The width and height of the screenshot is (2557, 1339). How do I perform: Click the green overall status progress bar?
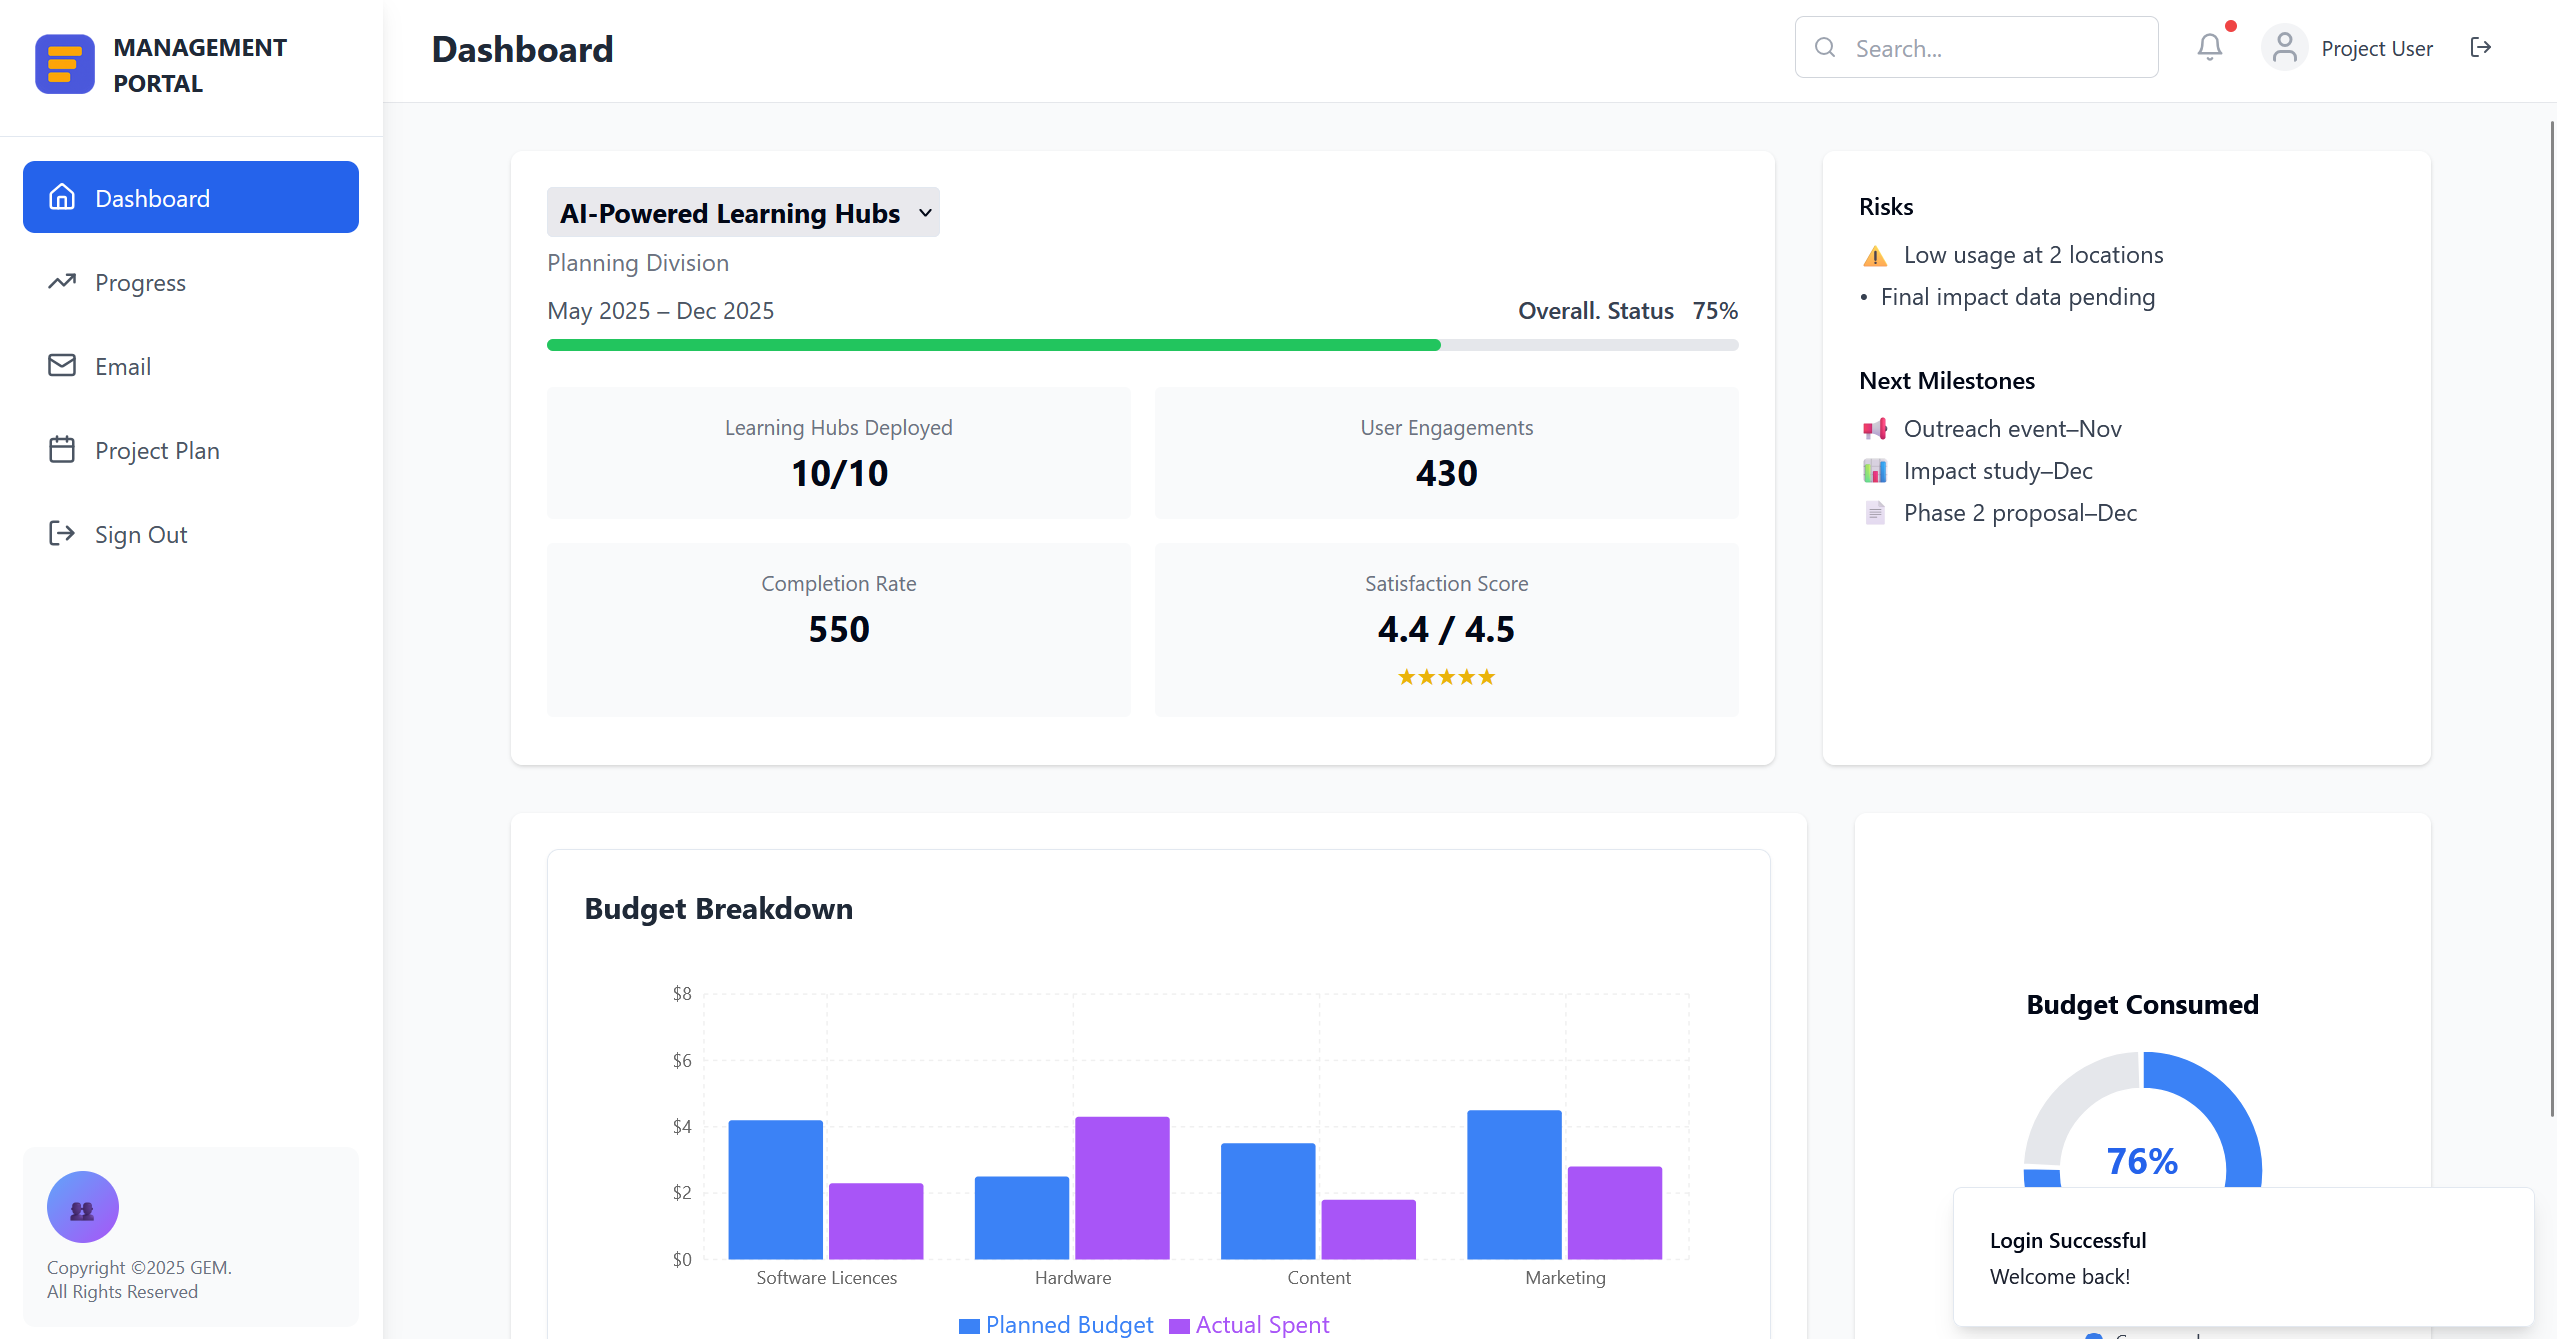pyautogui.click(x=993, y=344)
